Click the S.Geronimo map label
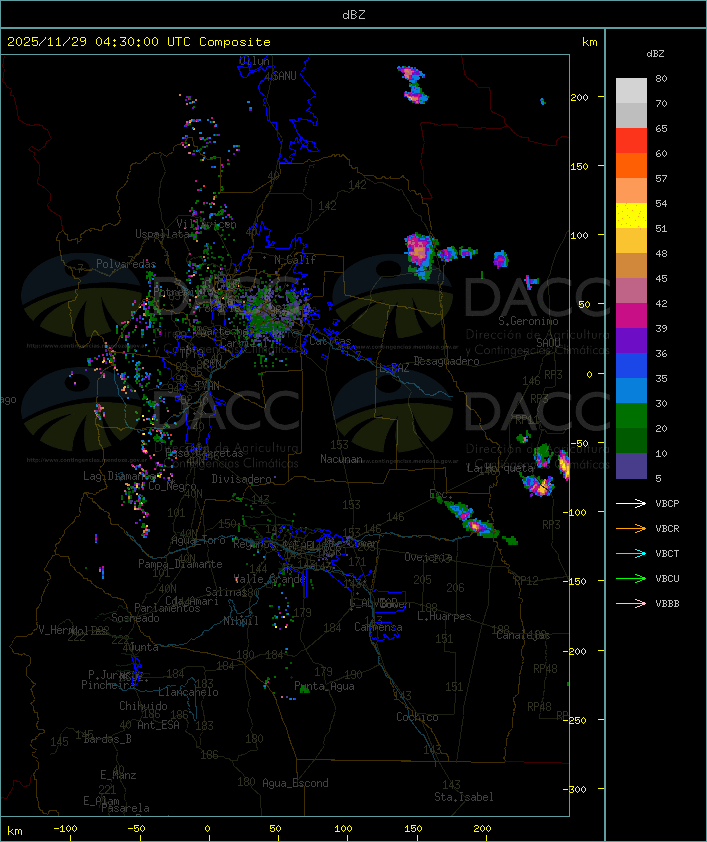Image resolution: width=707 pixels, height=842 pixels. (x=528, y=321)
